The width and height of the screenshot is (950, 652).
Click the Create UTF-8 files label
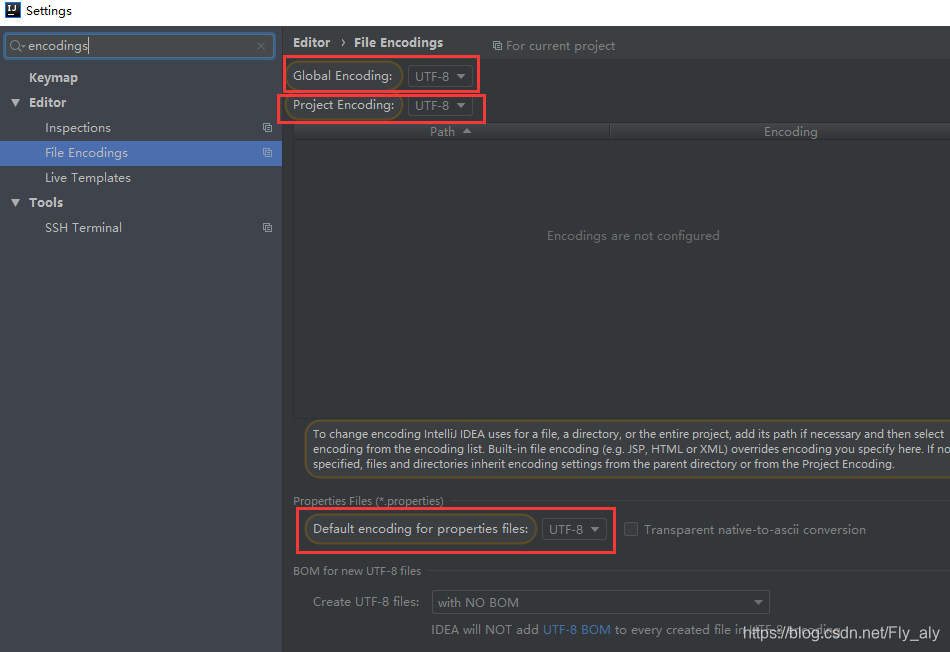366,602
